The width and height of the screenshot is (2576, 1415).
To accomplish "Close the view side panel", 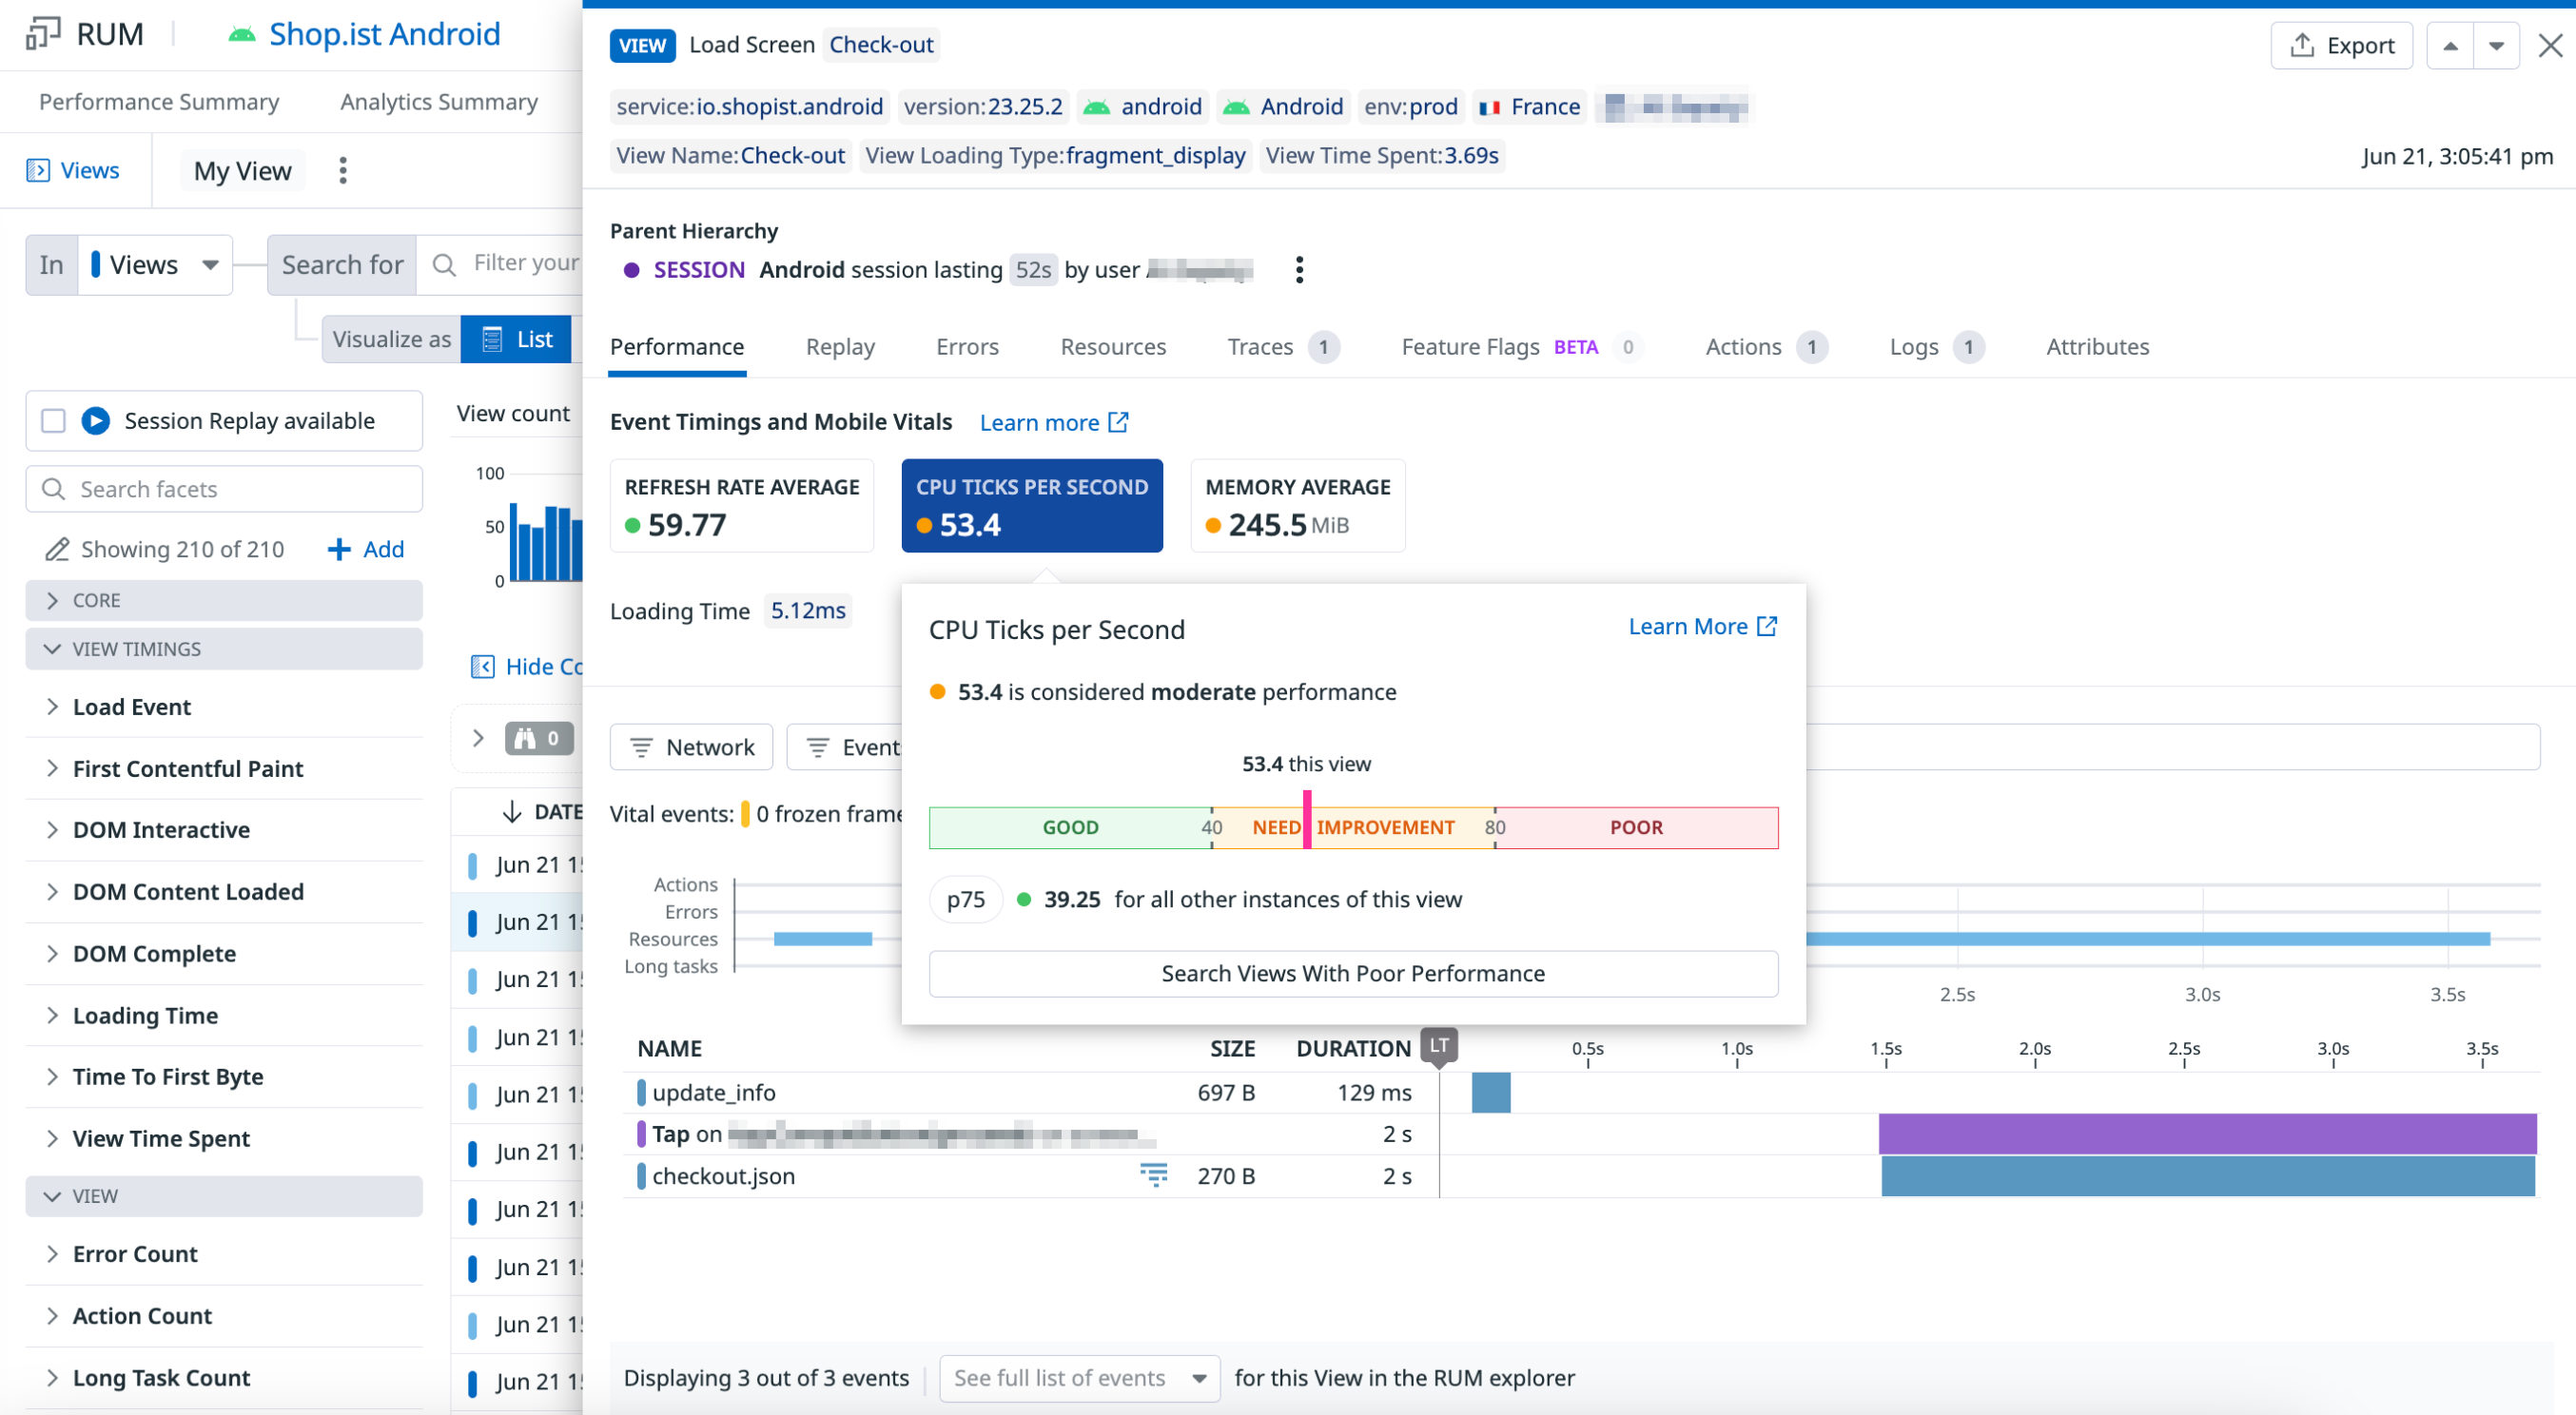I will pos(2550,45).
